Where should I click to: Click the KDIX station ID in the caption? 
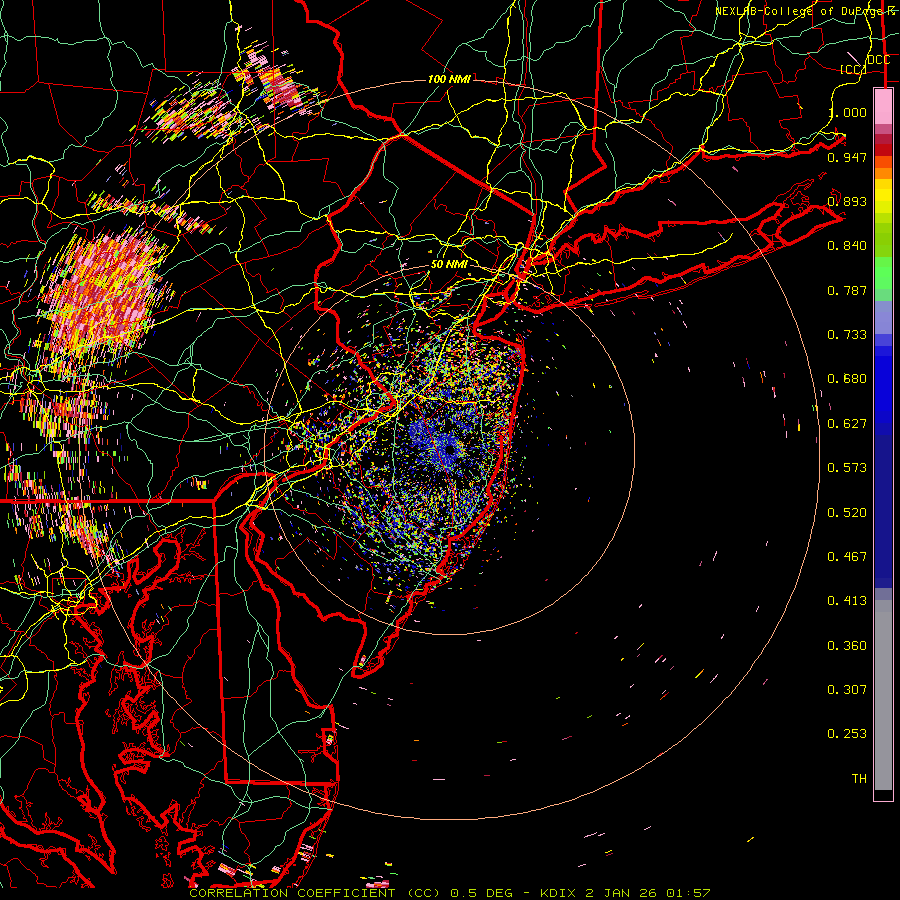(x=560, y=893)
